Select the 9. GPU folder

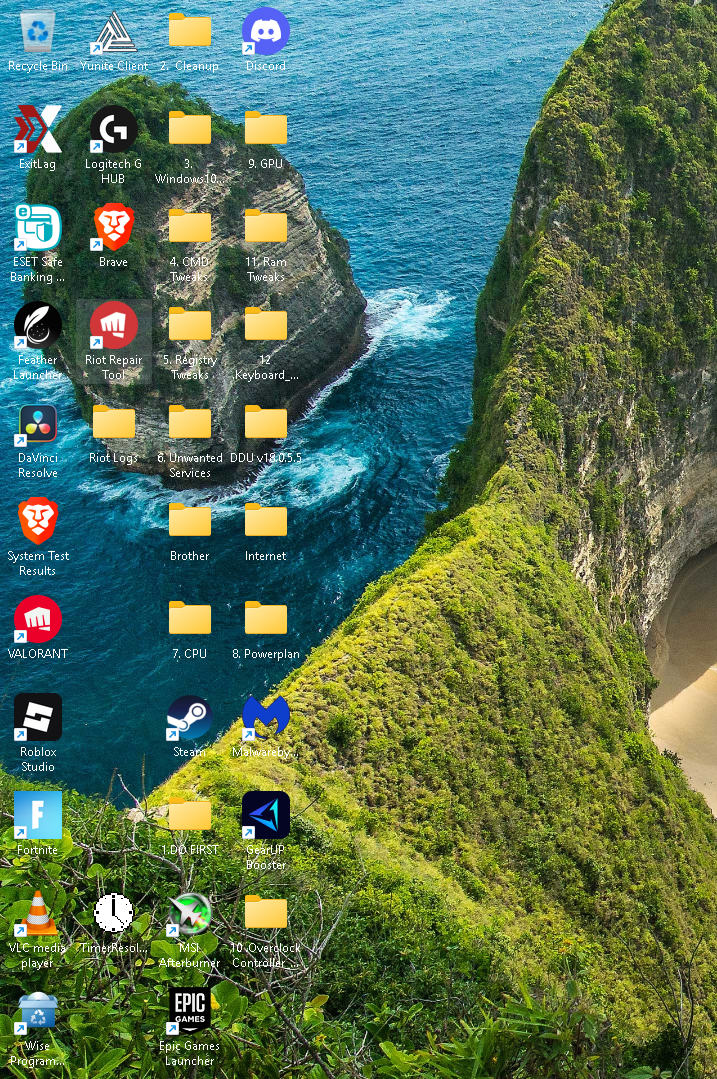266,129
